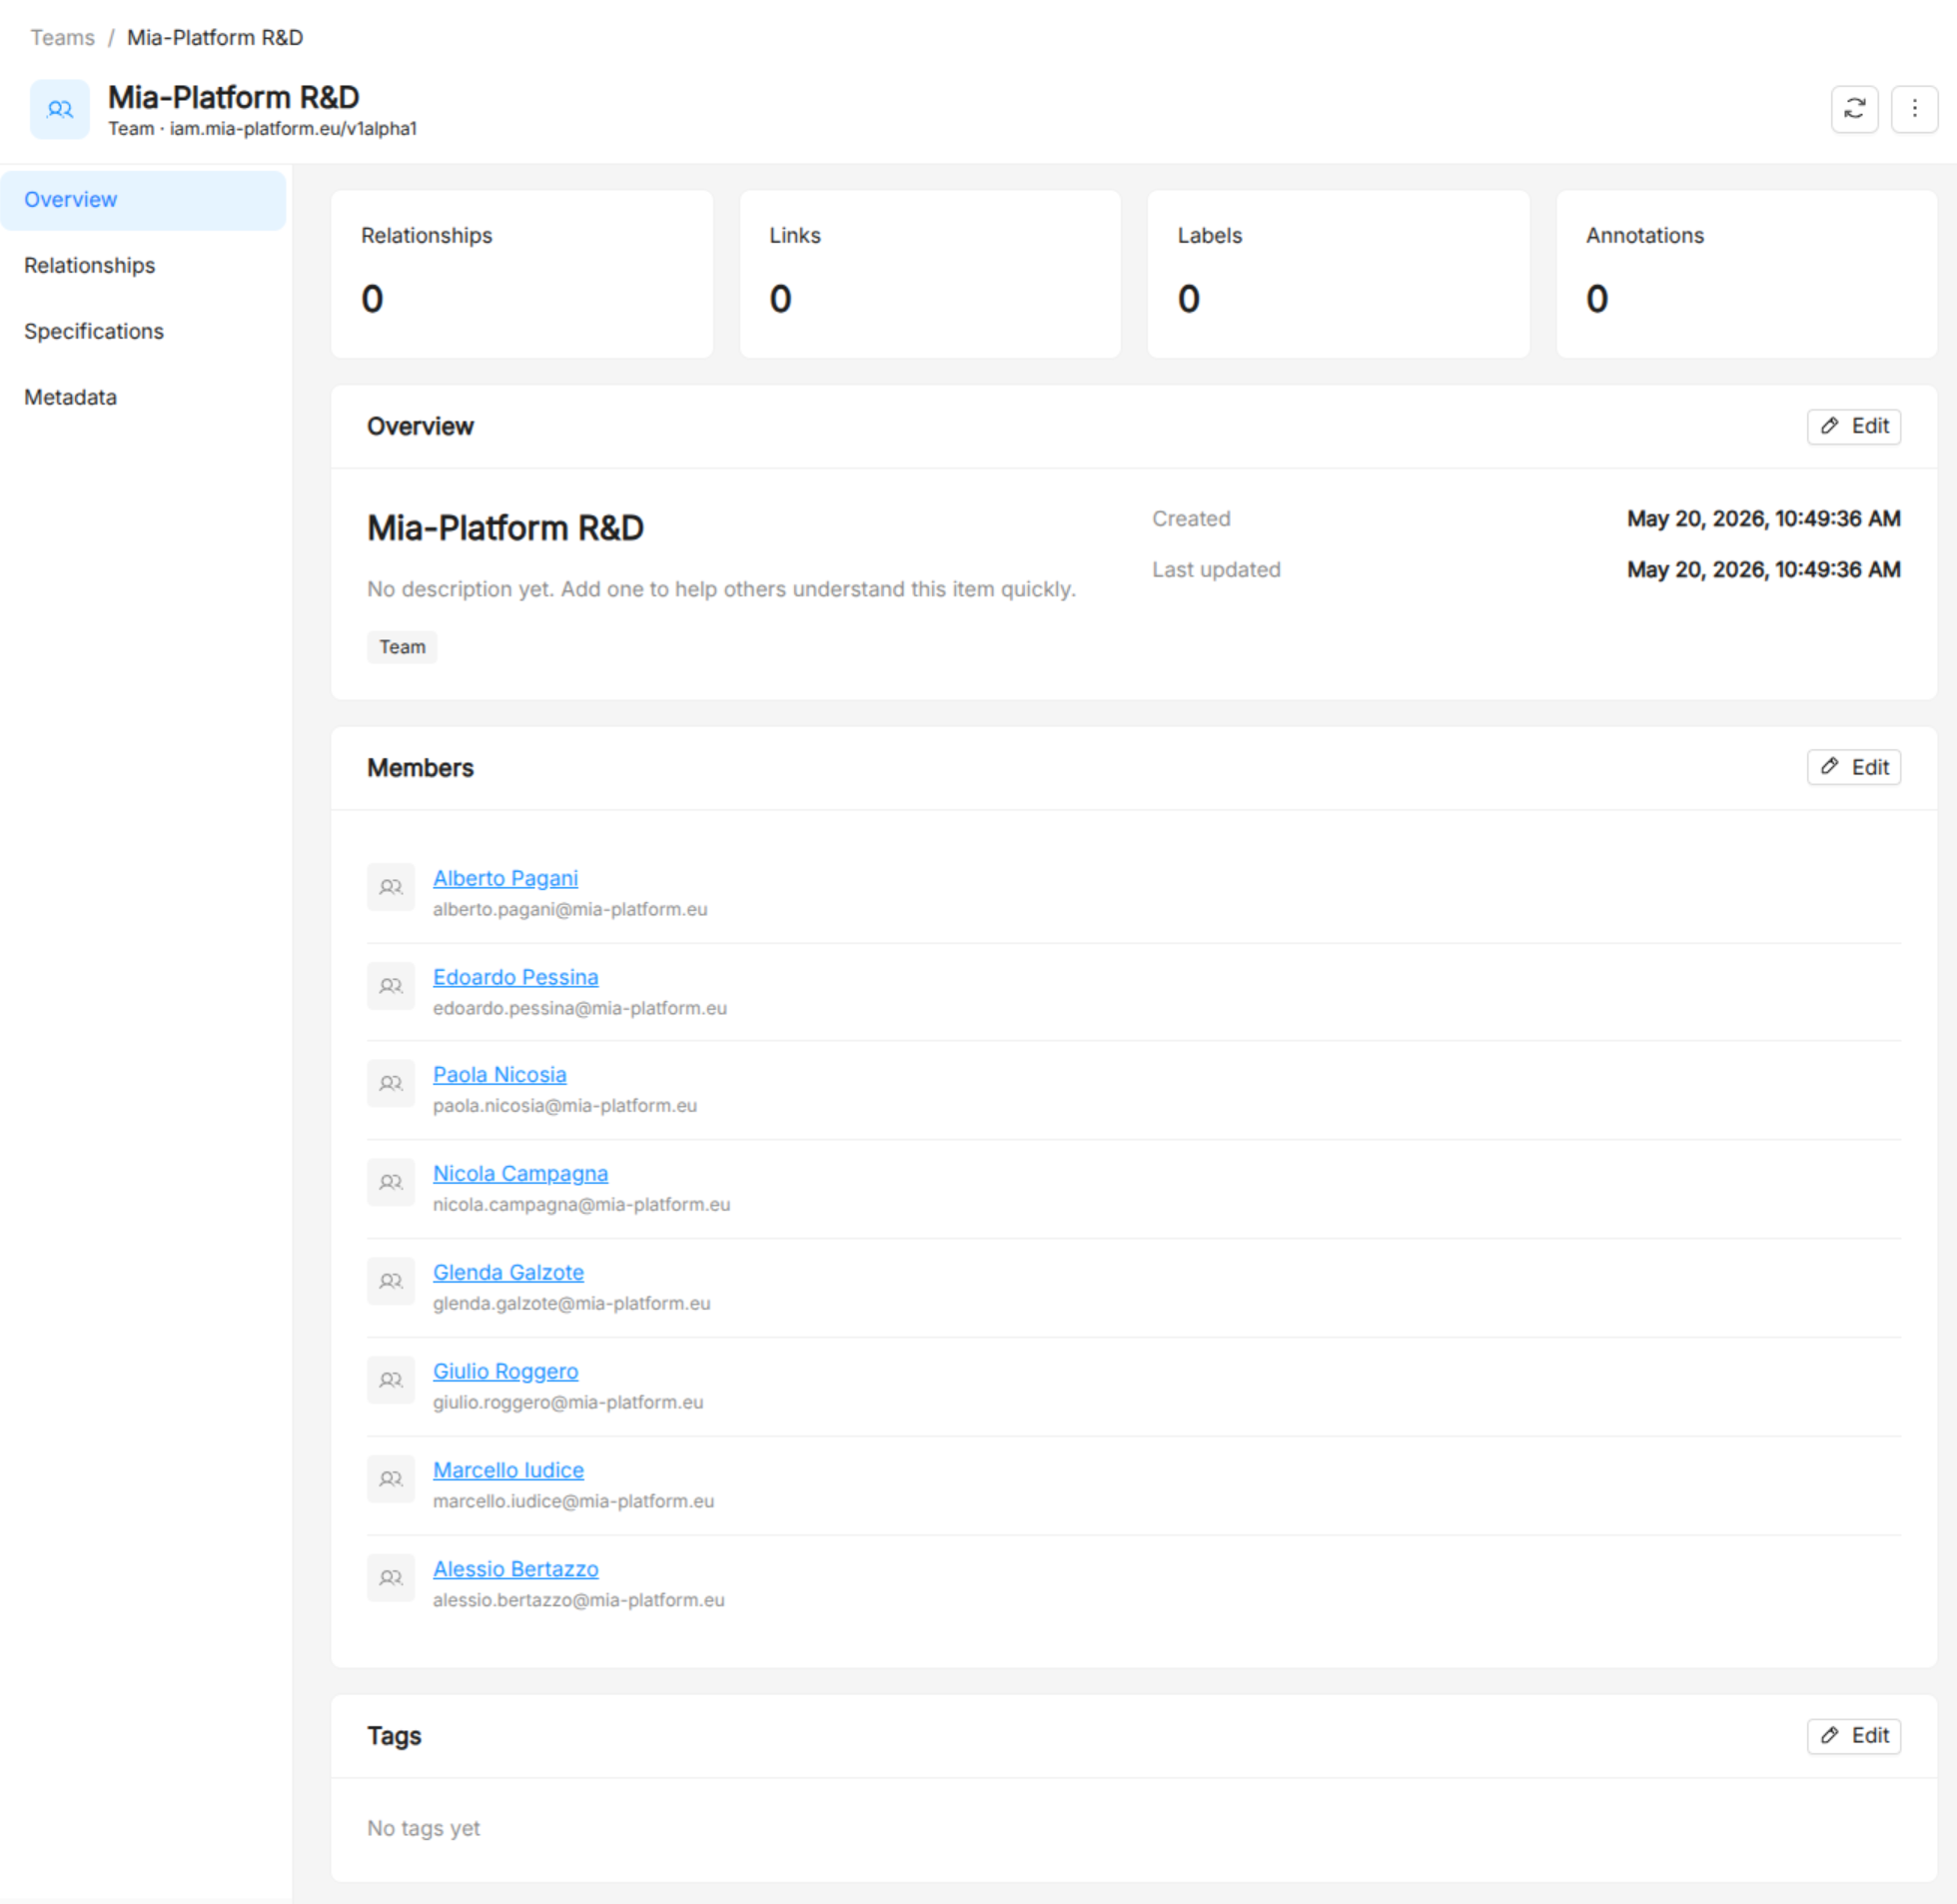Screen dimensions: 1957x1904
Task: Navigate to Teams in the breadcrumb
Action: click(x=62, y=38)
